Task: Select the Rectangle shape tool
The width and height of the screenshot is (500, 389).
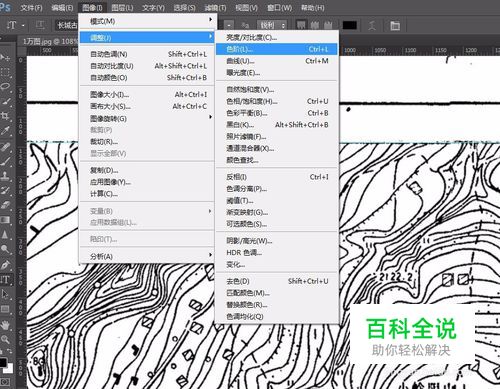Action: coord(5,309)
